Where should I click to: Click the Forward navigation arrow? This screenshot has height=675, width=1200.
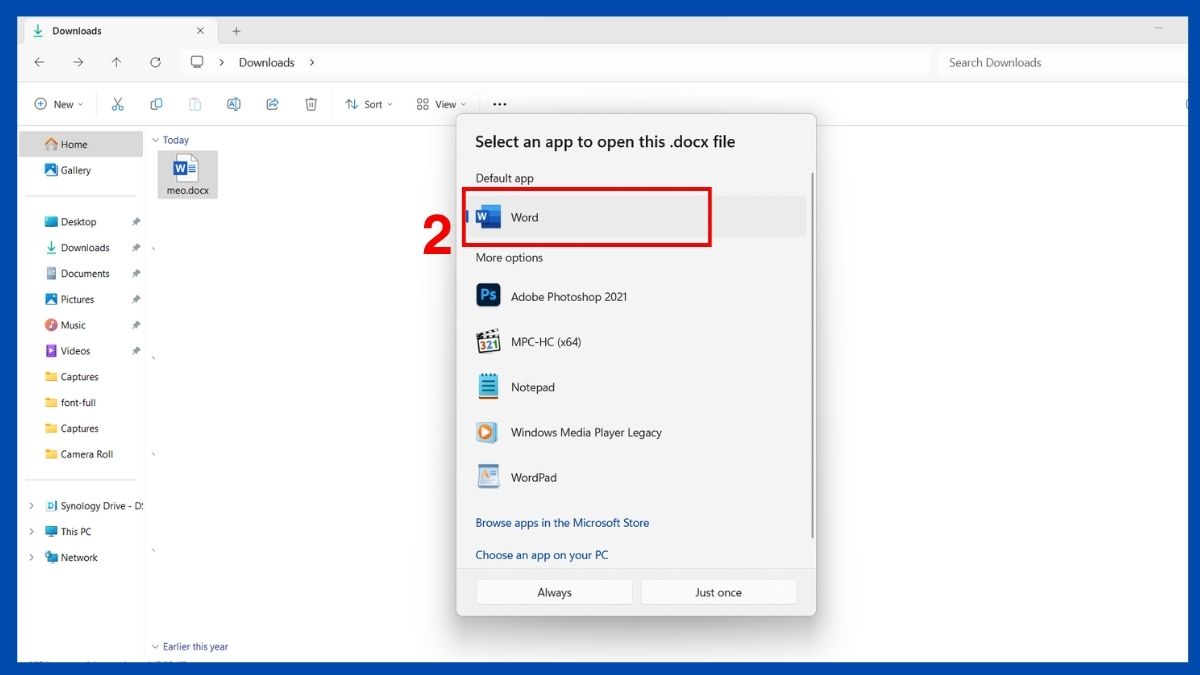tap(78, 62)
